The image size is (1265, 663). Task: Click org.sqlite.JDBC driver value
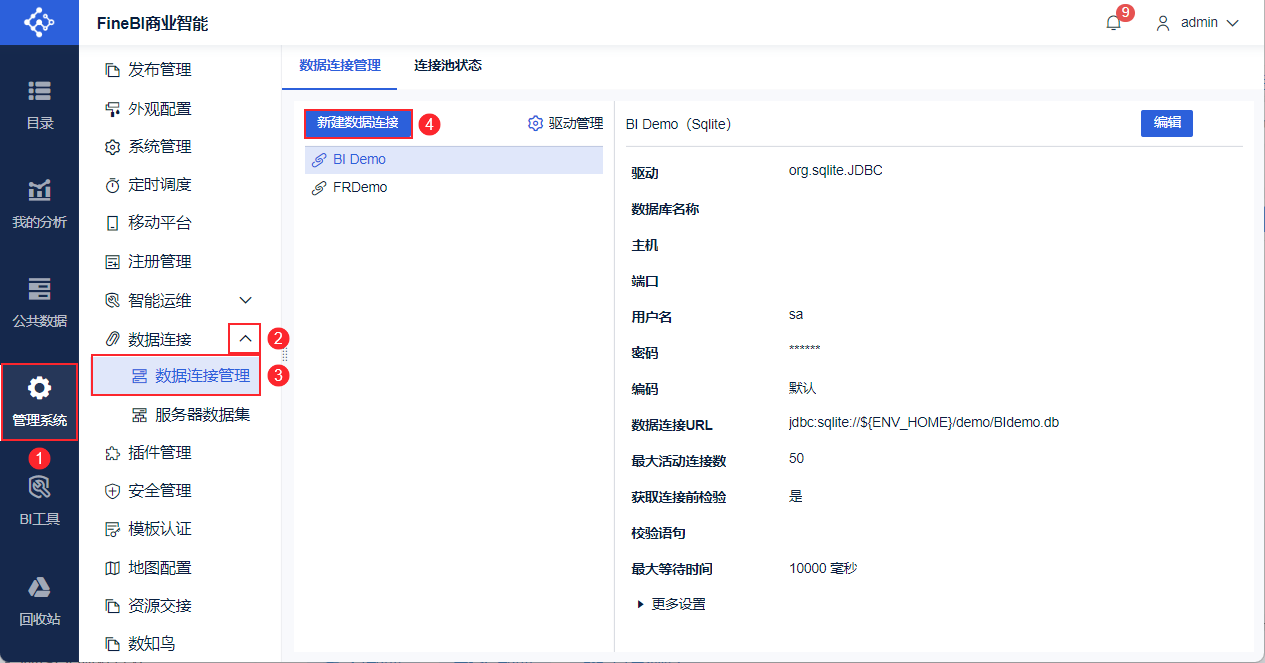click(836, 171)
